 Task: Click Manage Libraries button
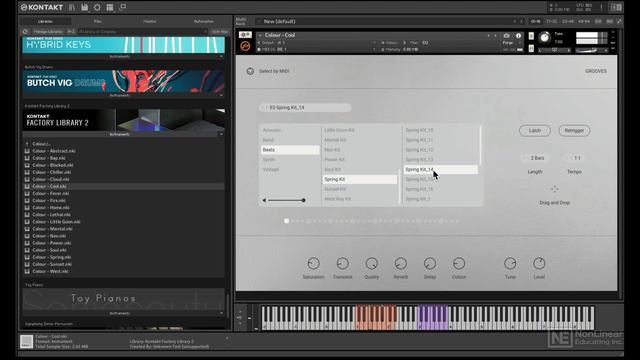point(48,31)
